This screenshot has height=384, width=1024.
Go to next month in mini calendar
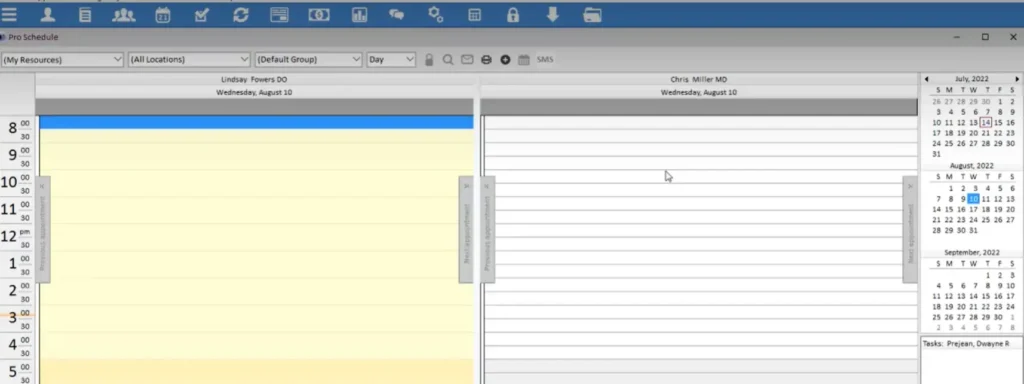(1016, 79)
